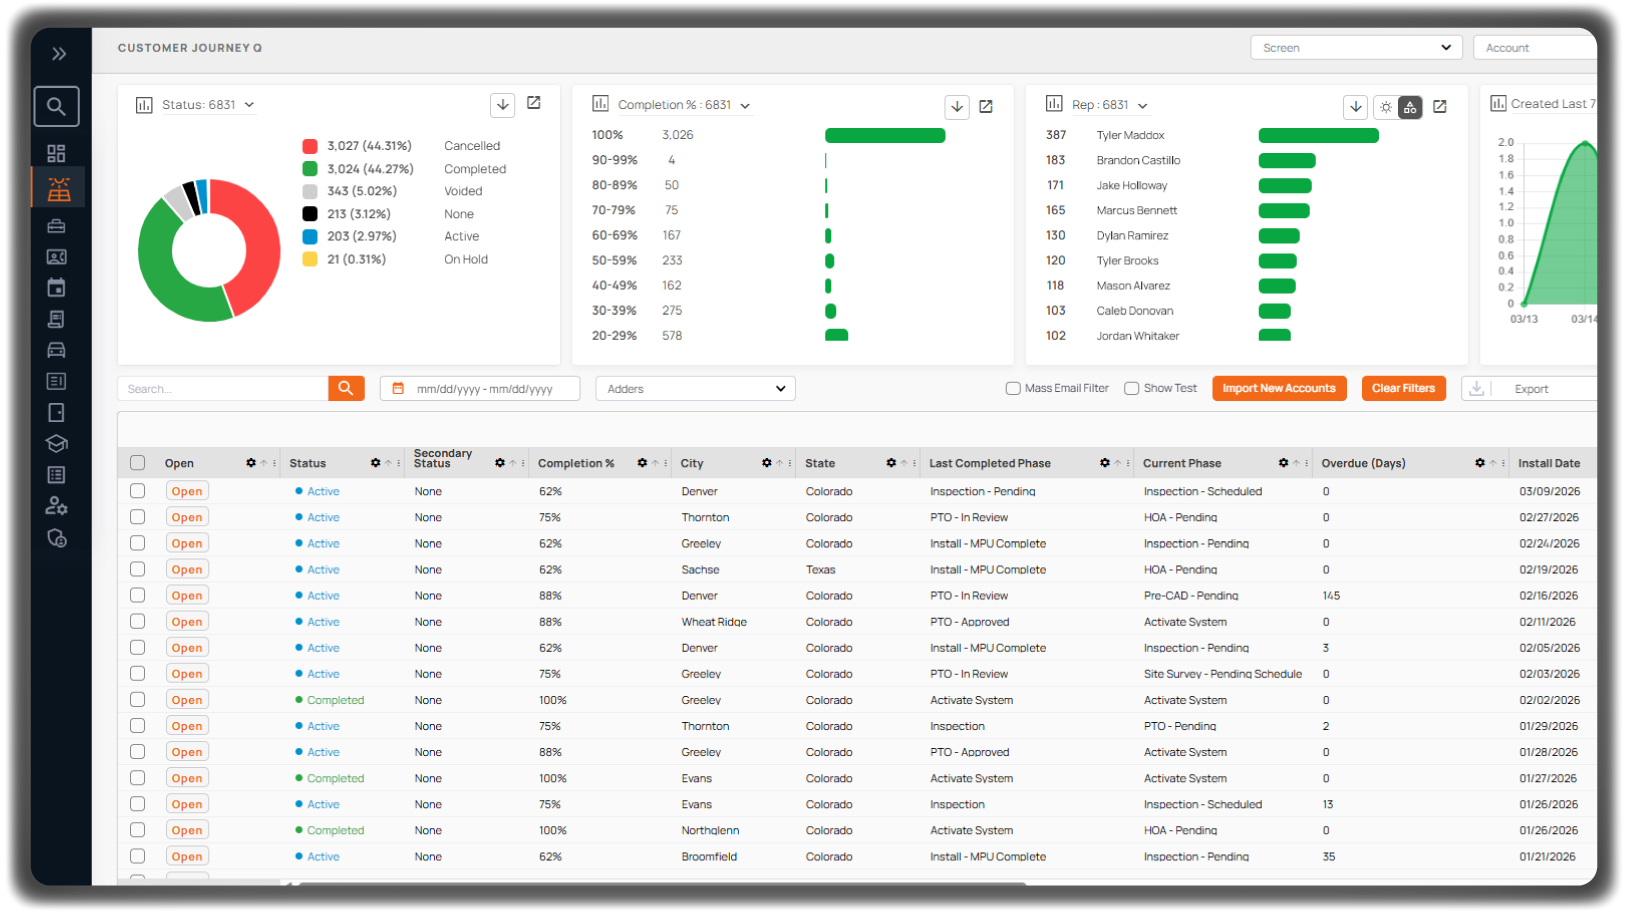The height and width of the screenshot is (914, 1628).
Task: Check the row for Denver 03/09/2026
Action: click(x=138, y=491)
